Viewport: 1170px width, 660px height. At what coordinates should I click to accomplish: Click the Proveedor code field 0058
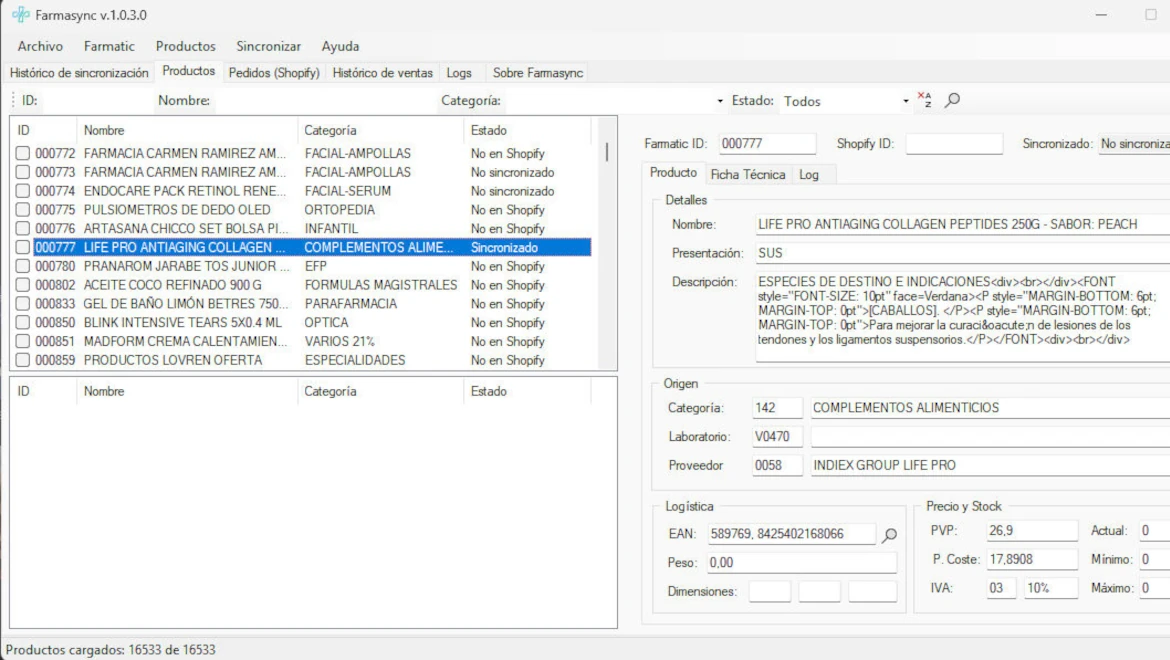pyautogui.click(x=778, y=465)
